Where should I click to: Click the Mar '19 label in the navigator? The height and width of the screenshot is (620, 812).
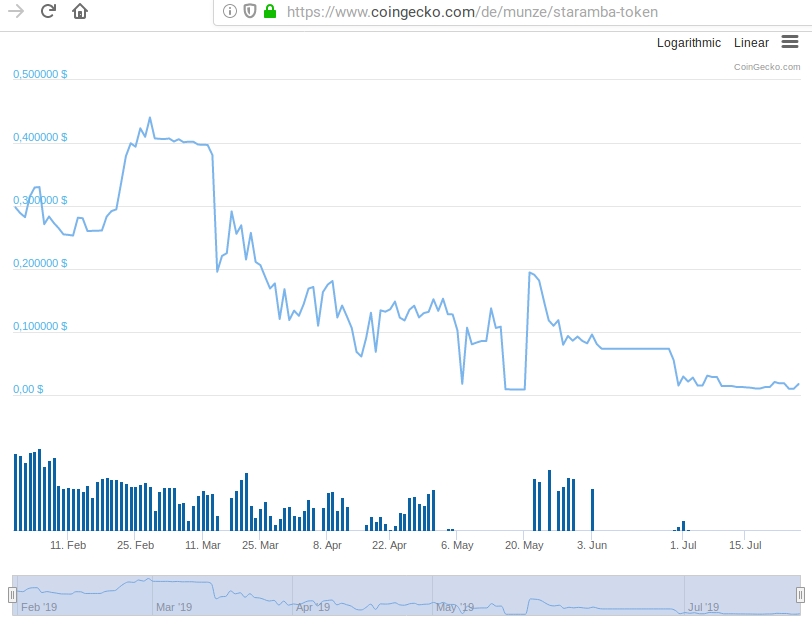(x=172, y=606)
